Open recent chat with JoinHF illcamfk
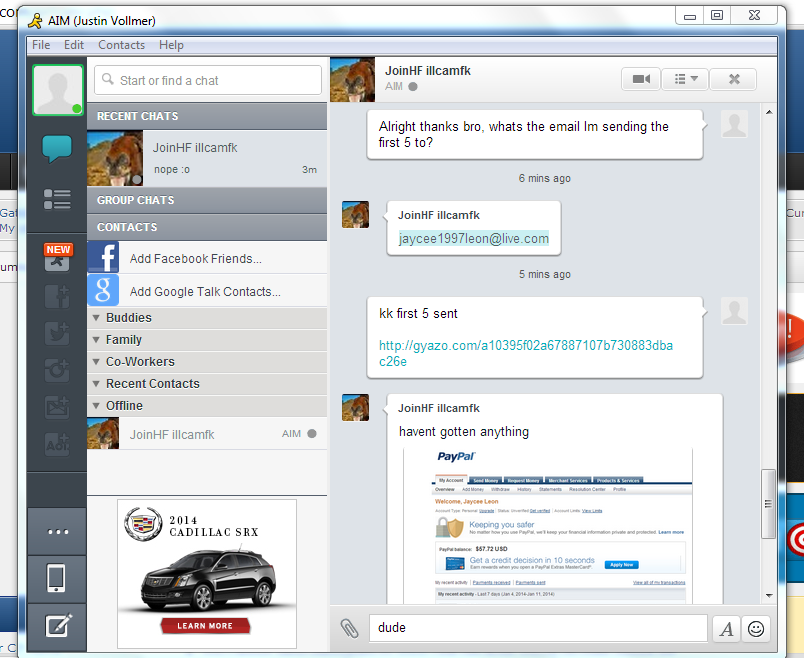This screenshot has height=658, width=804. pyautogui.click(x=207, y=158)
